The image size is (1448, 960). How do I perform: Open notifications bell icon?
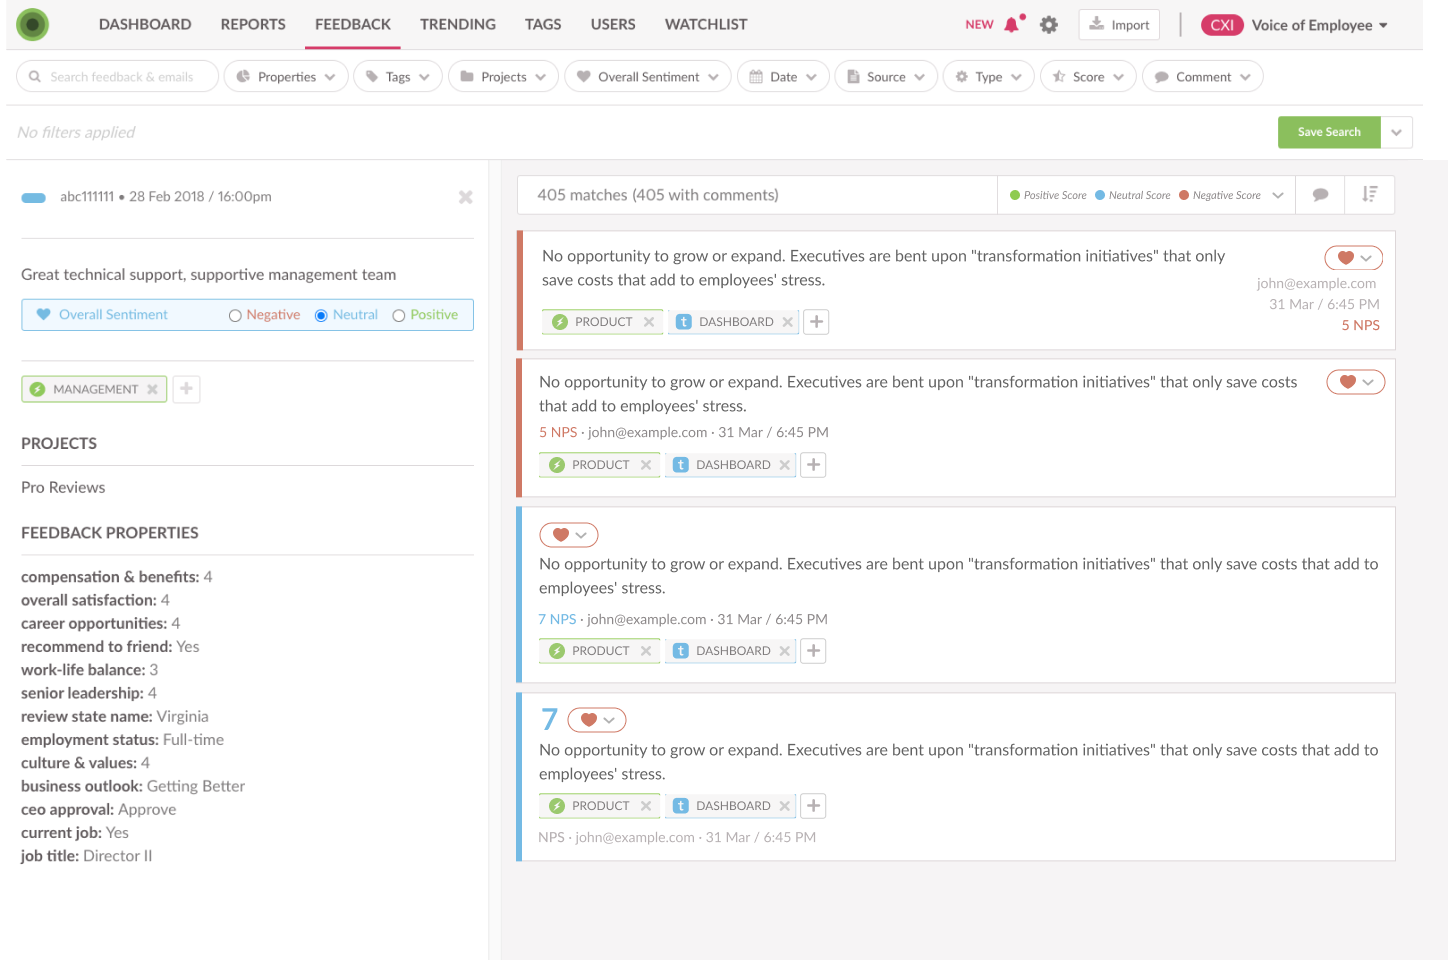pyautogui.click(x=1013, y=24)
